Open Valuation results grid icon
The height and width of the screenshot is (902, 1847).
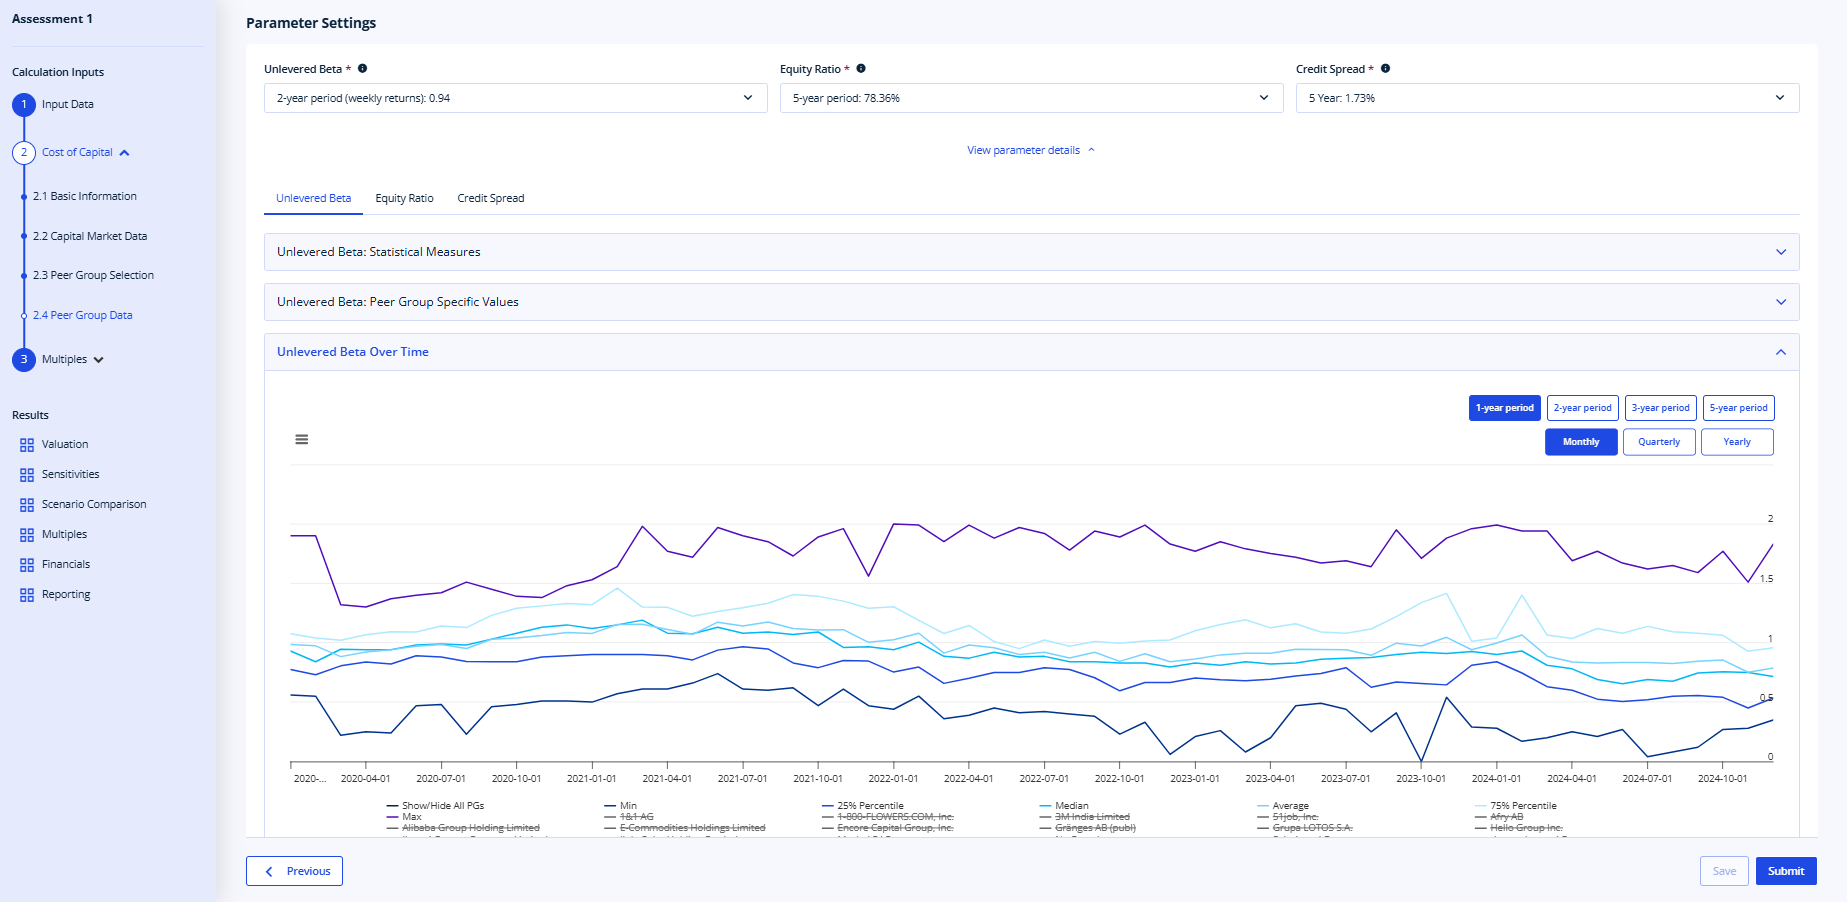[x=27, y=445]
